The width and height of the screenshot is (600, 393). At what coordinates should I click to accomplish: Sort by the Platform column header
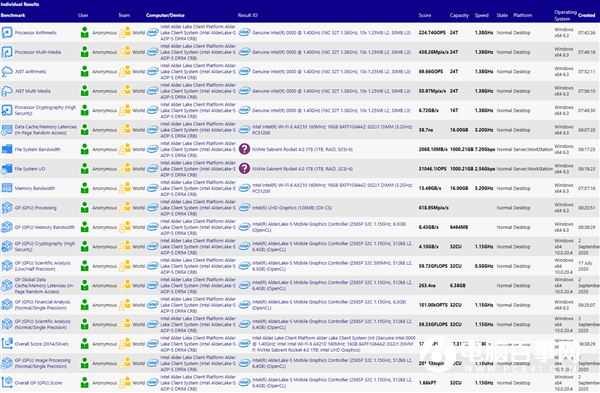(523, 15)
